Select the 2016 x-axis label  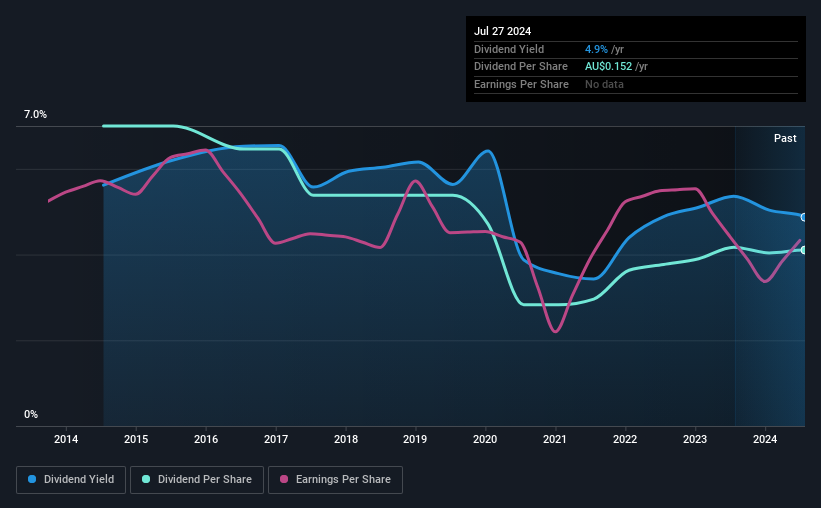click(x=206, y=439)
